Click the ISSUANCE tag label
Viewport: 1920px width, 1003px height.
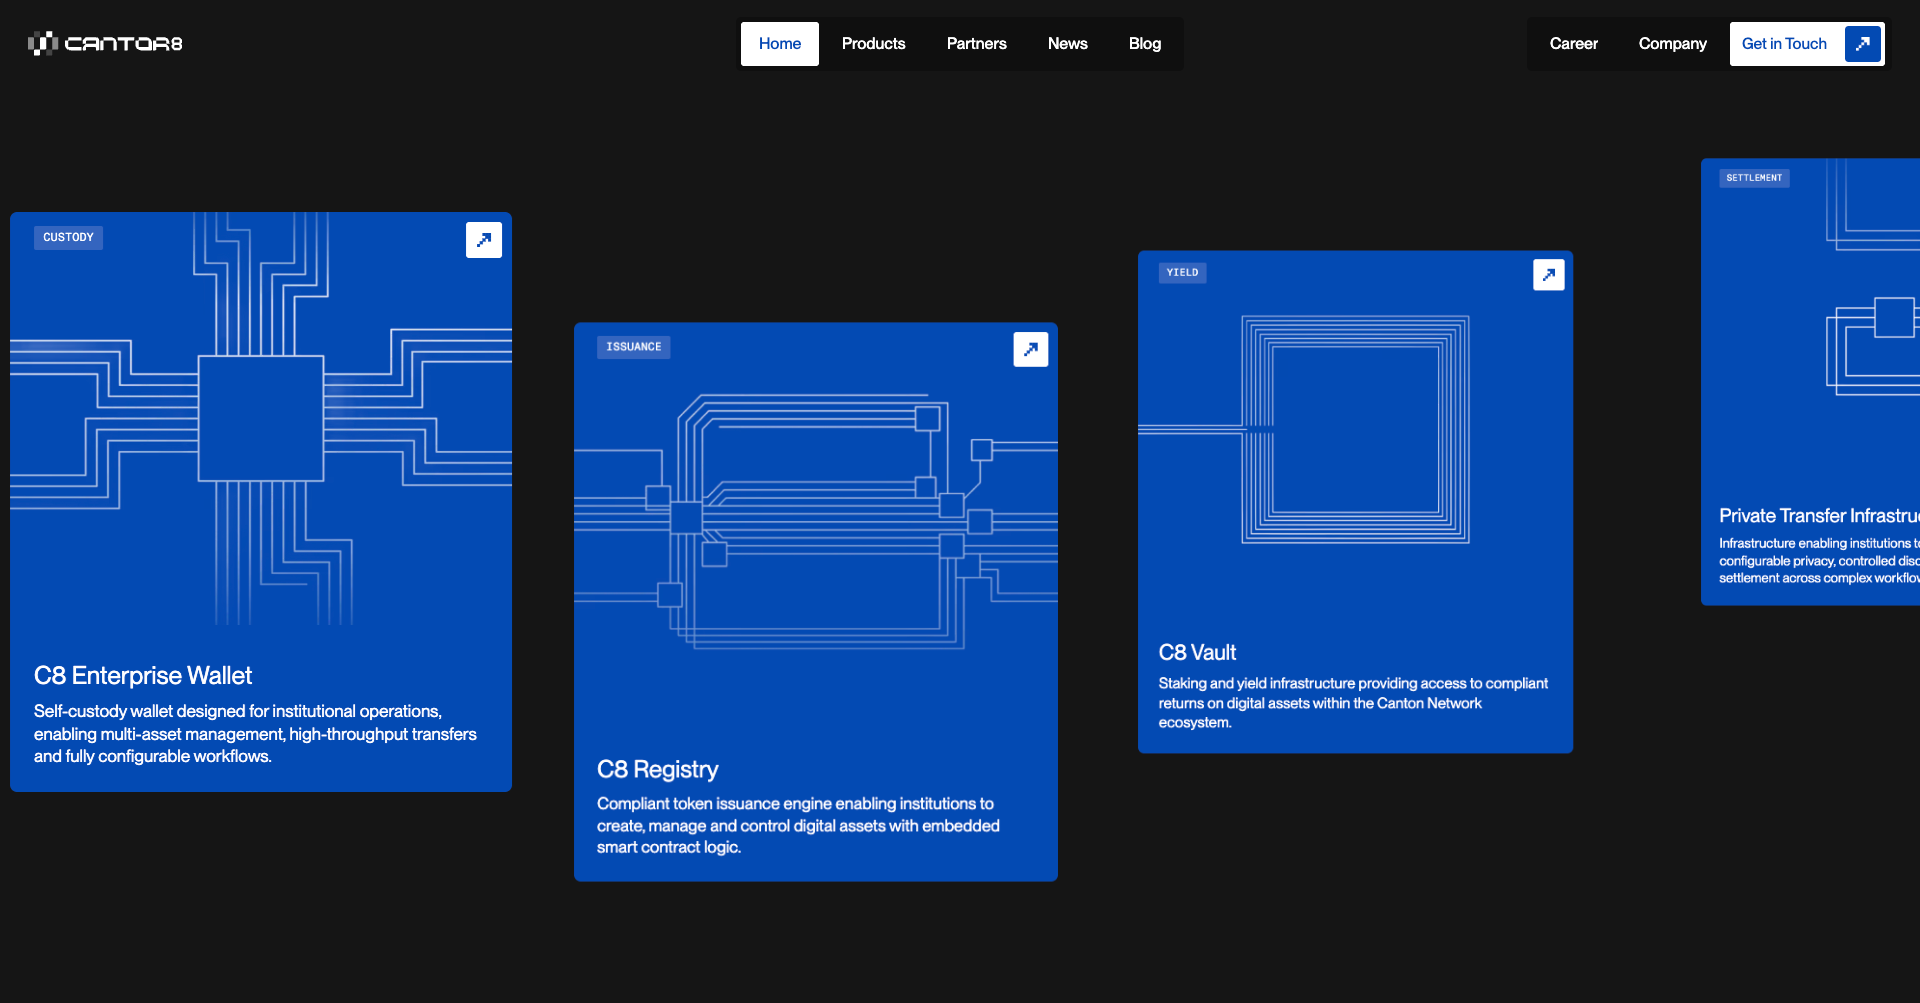pyautogui.click(x=634, y=347)
